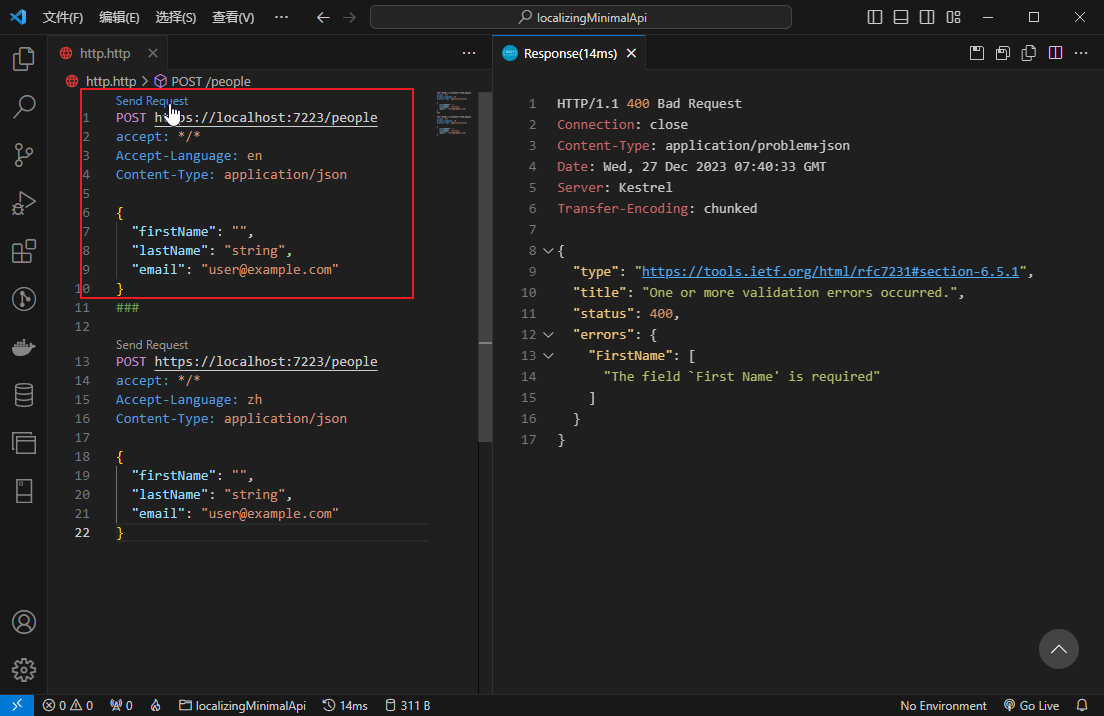This screenshot has height=716, width=1104.
Task: Open the Source Control view
Action: pos(24,155)
